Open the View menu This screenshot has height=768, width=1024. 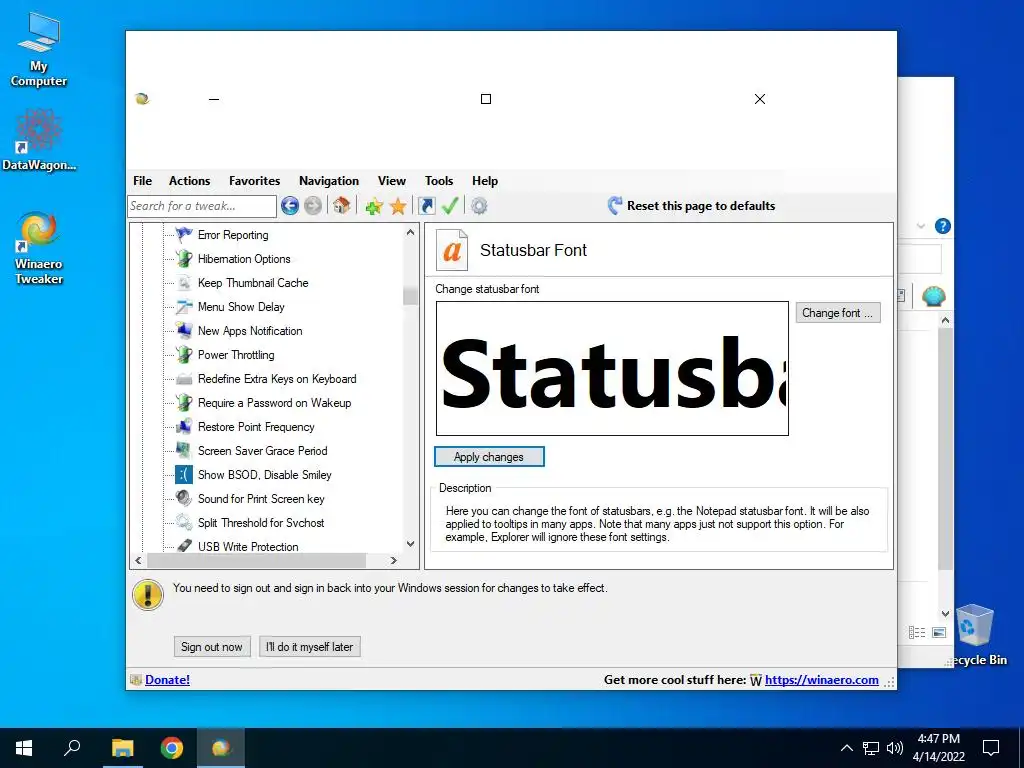[392, 181]
